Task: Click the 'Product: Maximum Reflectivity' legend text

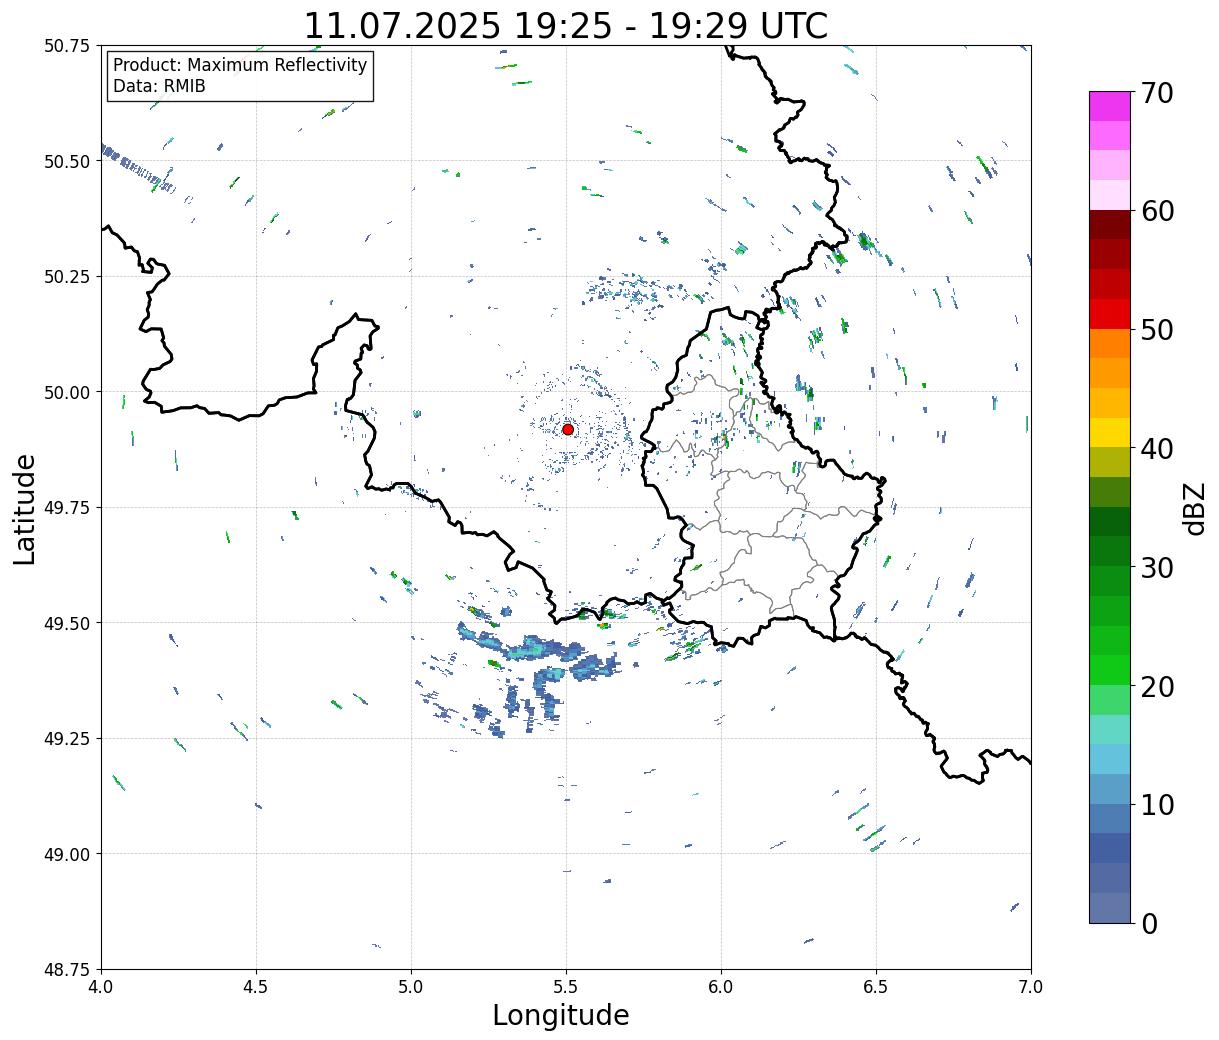Action: pyautogui.click(x=240, y=65)
